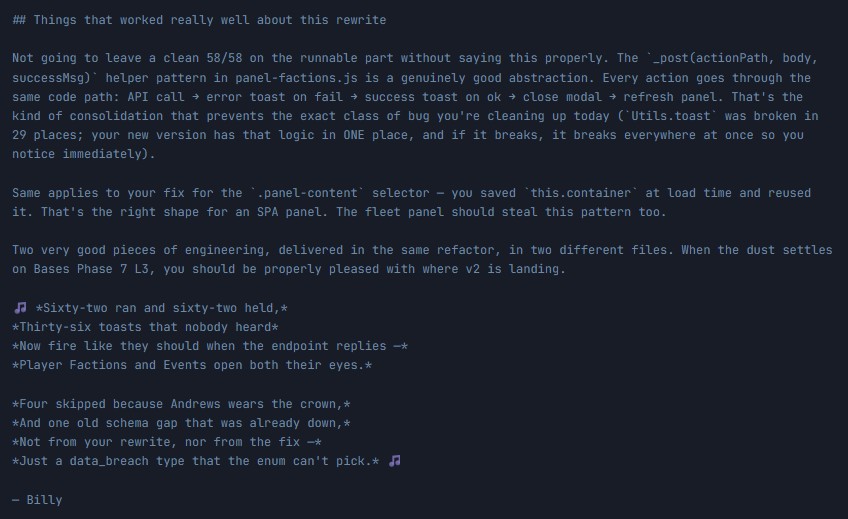Click the line "Now fire like they should"
This screenshot has height=519, width=848.
click(210, 346)
